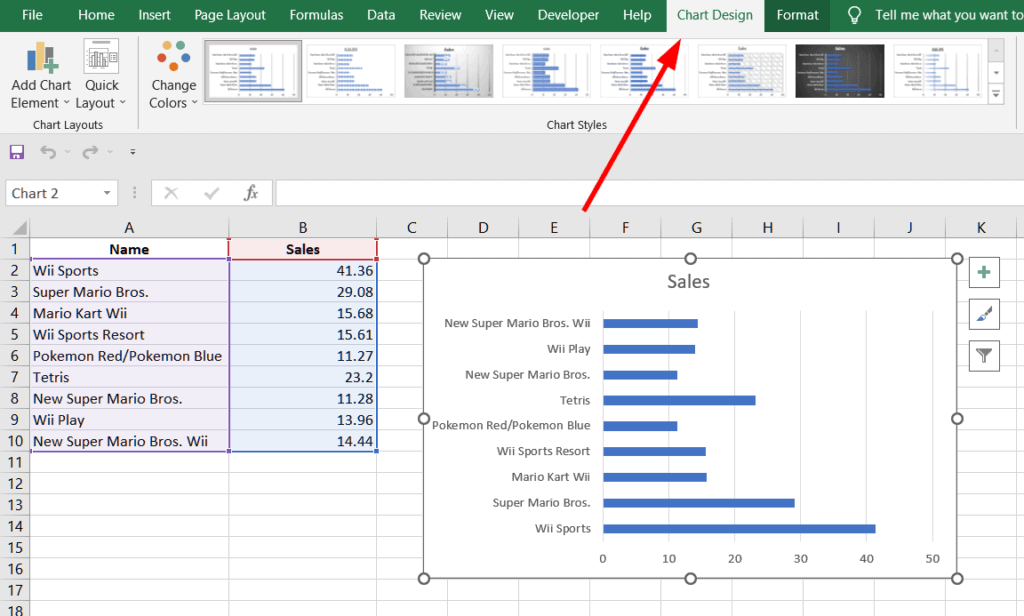Click the Chart Elements plus button beside chart
1024x616 pixels.
click(984, 272)
